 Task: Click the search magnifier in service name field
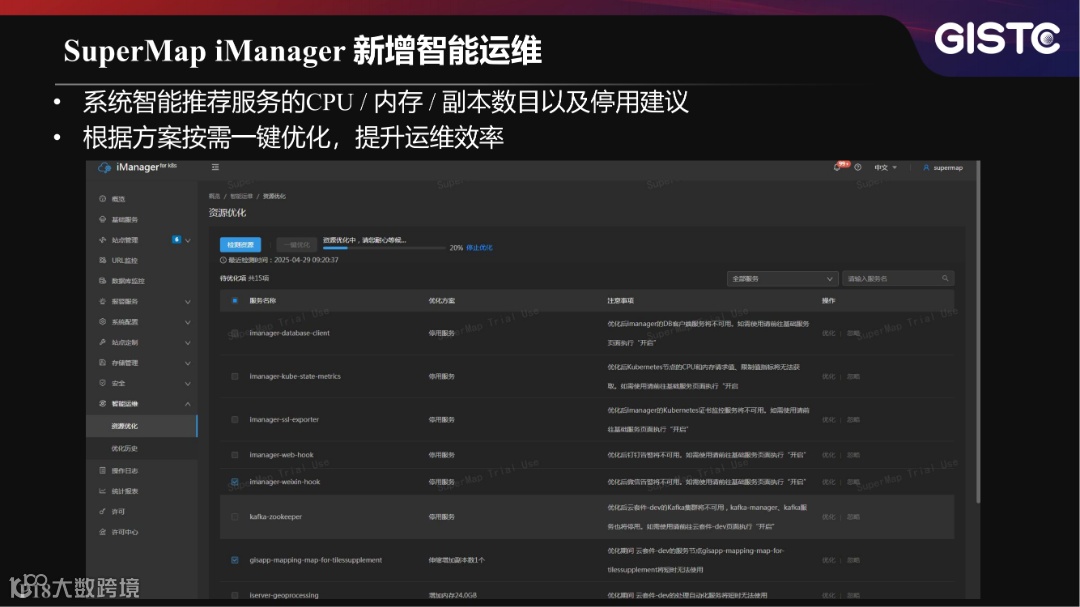coord(945,278)
